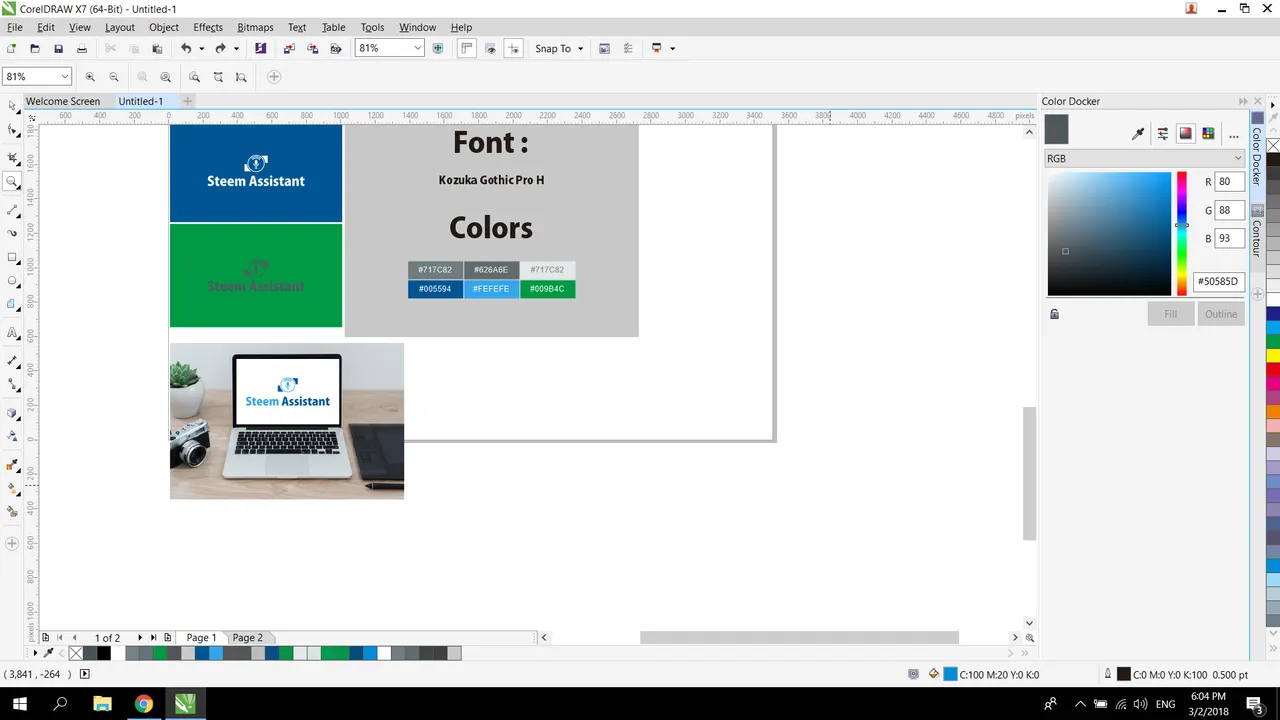Open the Effects menu

tap(208, 27)
